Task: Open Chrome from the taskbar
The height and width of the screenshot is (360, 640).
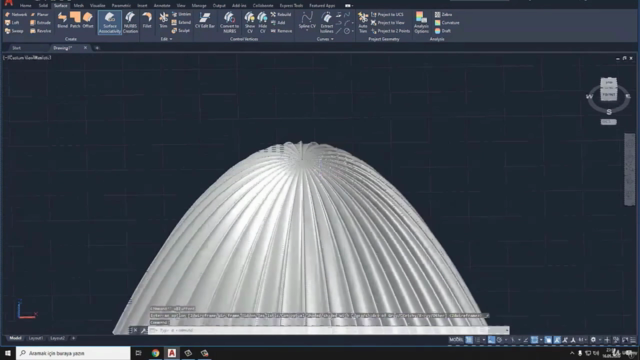Action: point(155,353)
